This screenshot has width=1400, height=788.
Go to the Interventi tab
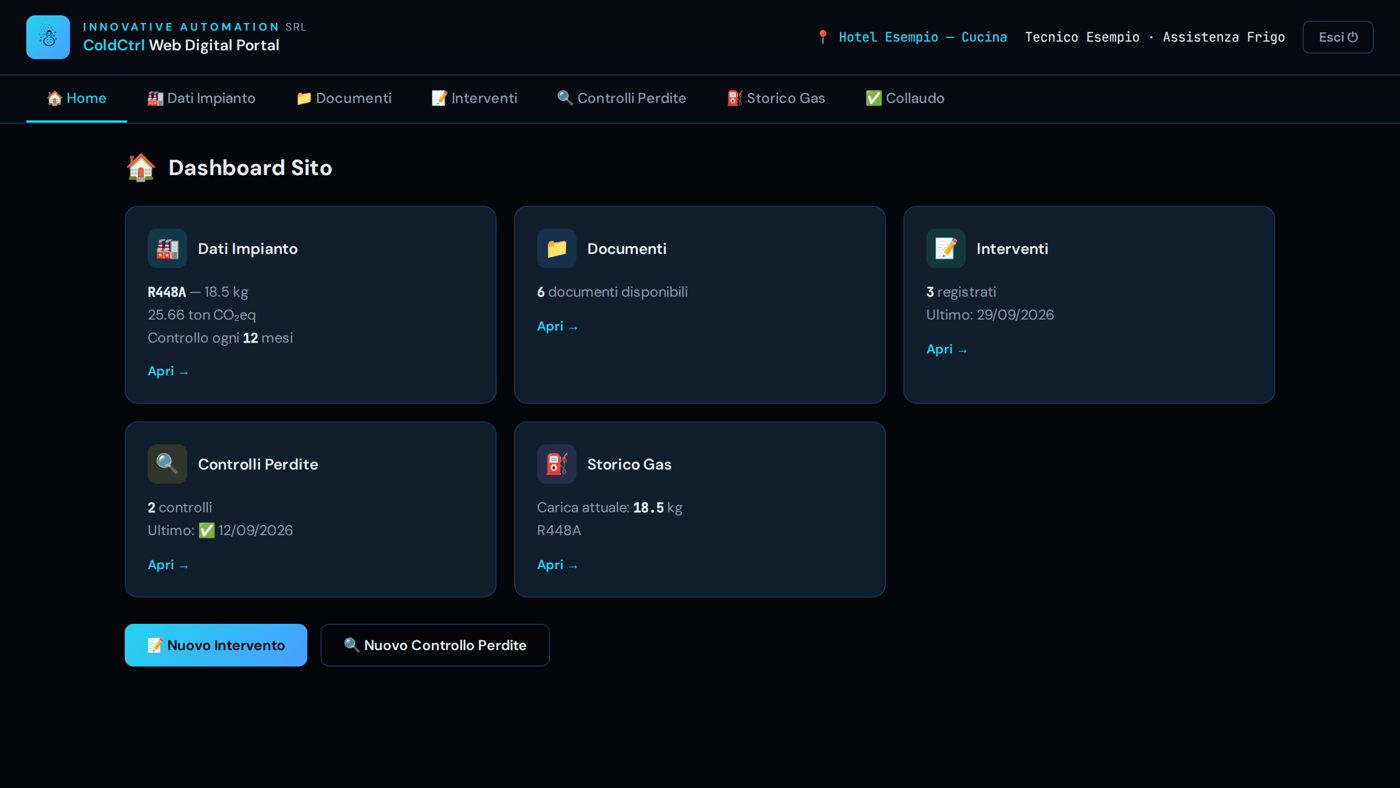point(474,98)
